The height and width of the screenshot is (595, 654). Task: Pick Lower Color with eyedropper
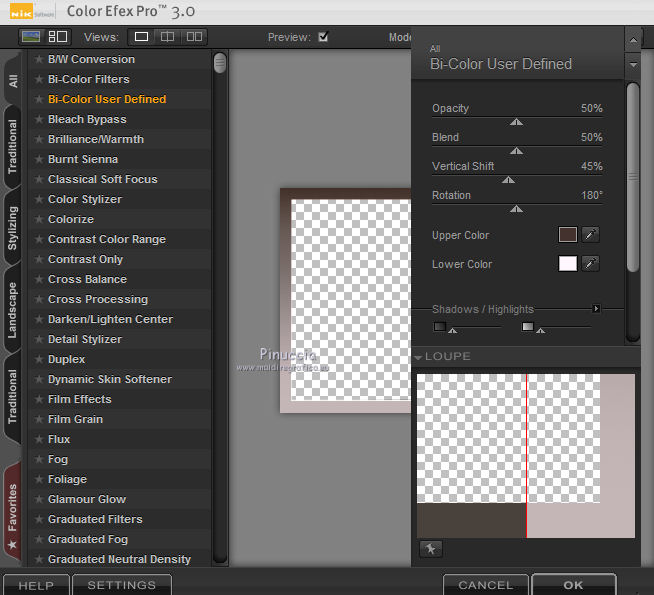(x=590, y=264)
